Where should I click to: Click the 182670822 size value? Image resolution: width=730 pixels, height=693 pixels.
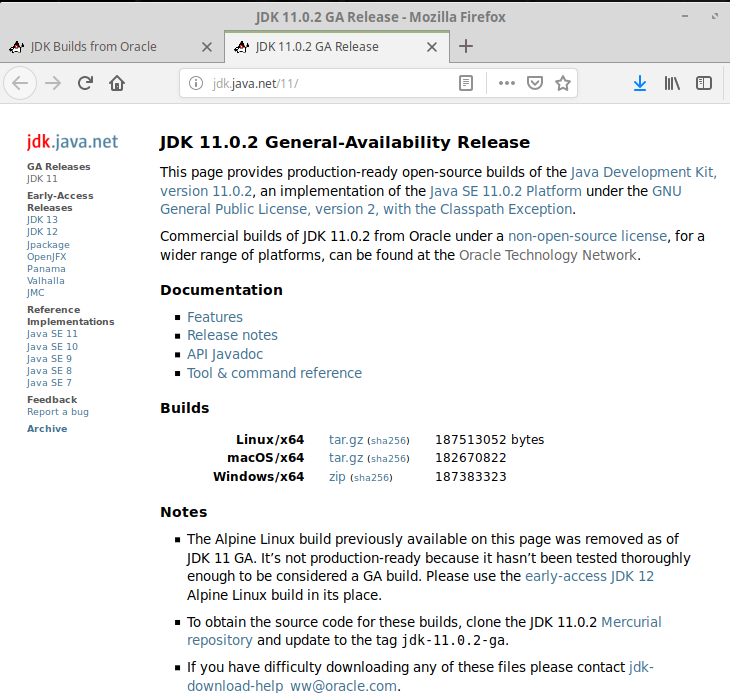[470, 458]
